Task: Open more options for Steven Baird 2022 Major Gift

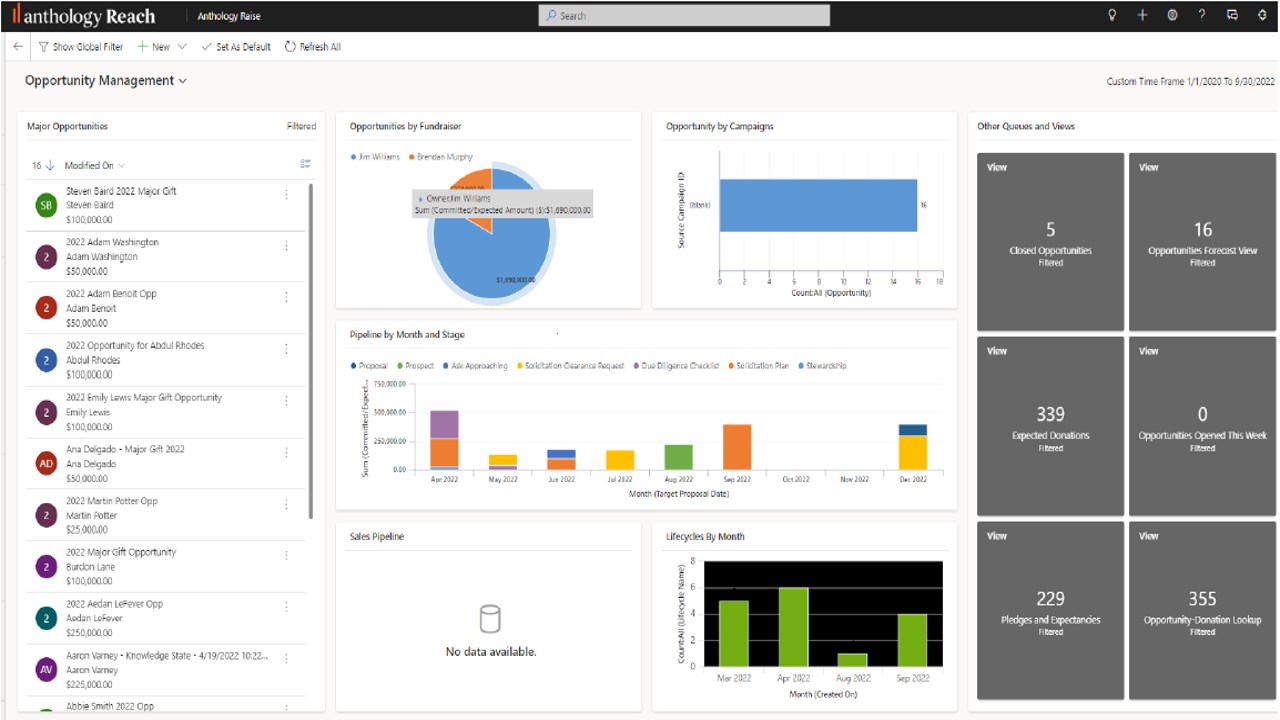Action: [287, 194]
